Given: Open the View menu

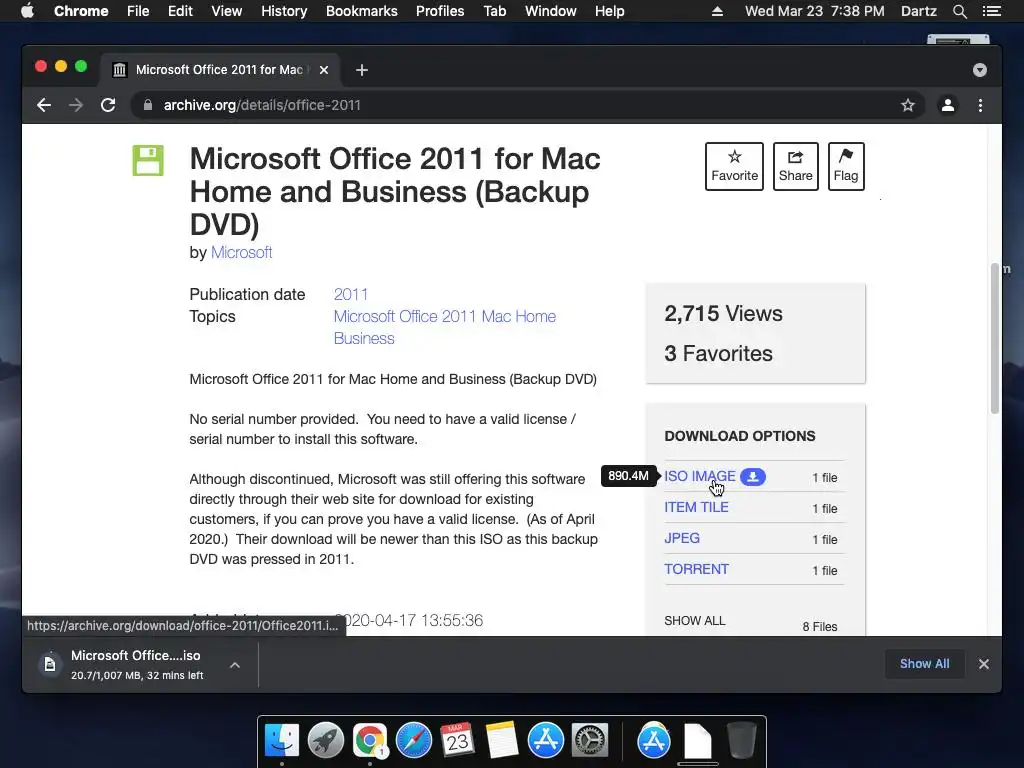Looking at the screenshot, I should click(227, 11).
